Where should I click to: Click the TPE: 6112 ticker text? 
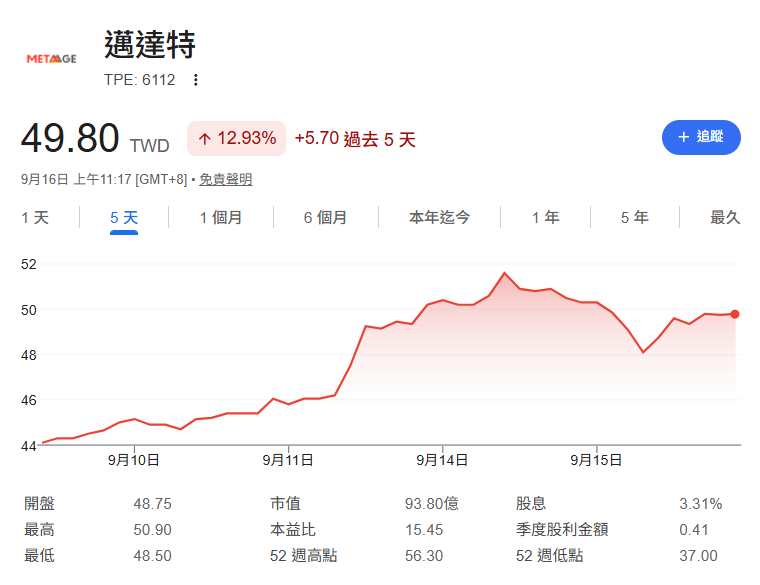click(140, 80)
